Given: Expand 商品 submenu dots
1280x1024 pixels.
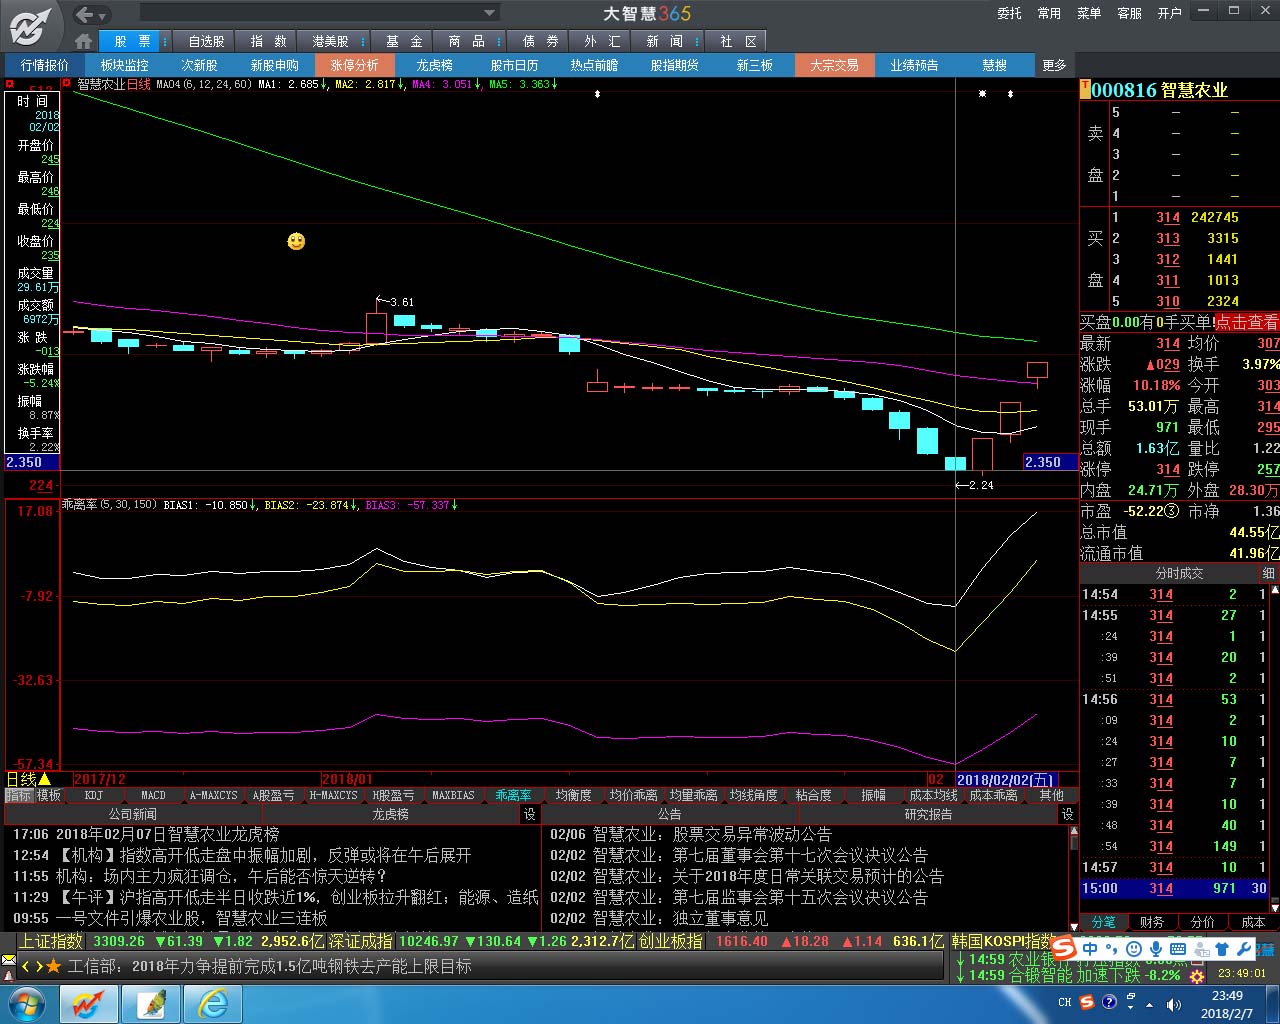Looking at the screenshot, I should coord(500,41).
